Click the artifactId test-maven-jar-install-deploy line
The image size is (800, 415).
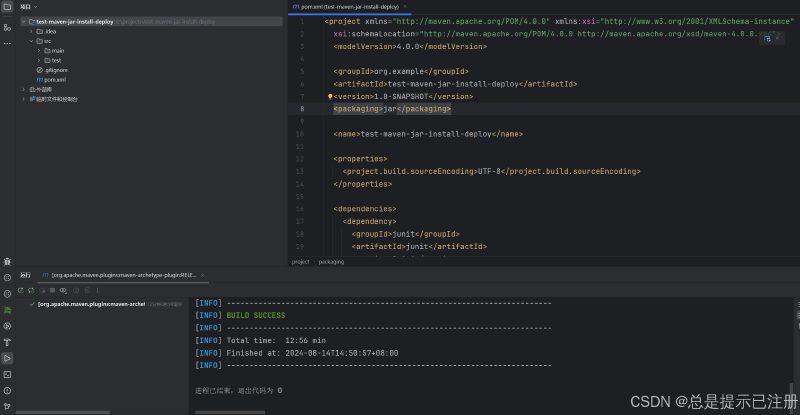point(455,84)
